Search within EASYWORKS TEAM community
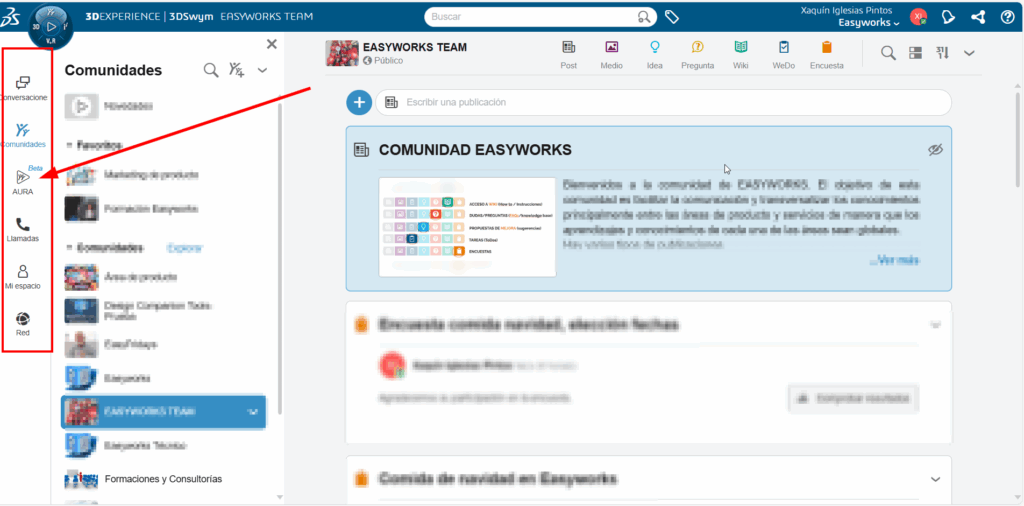This screenshot has width=1024, height=506. (888, 53)
